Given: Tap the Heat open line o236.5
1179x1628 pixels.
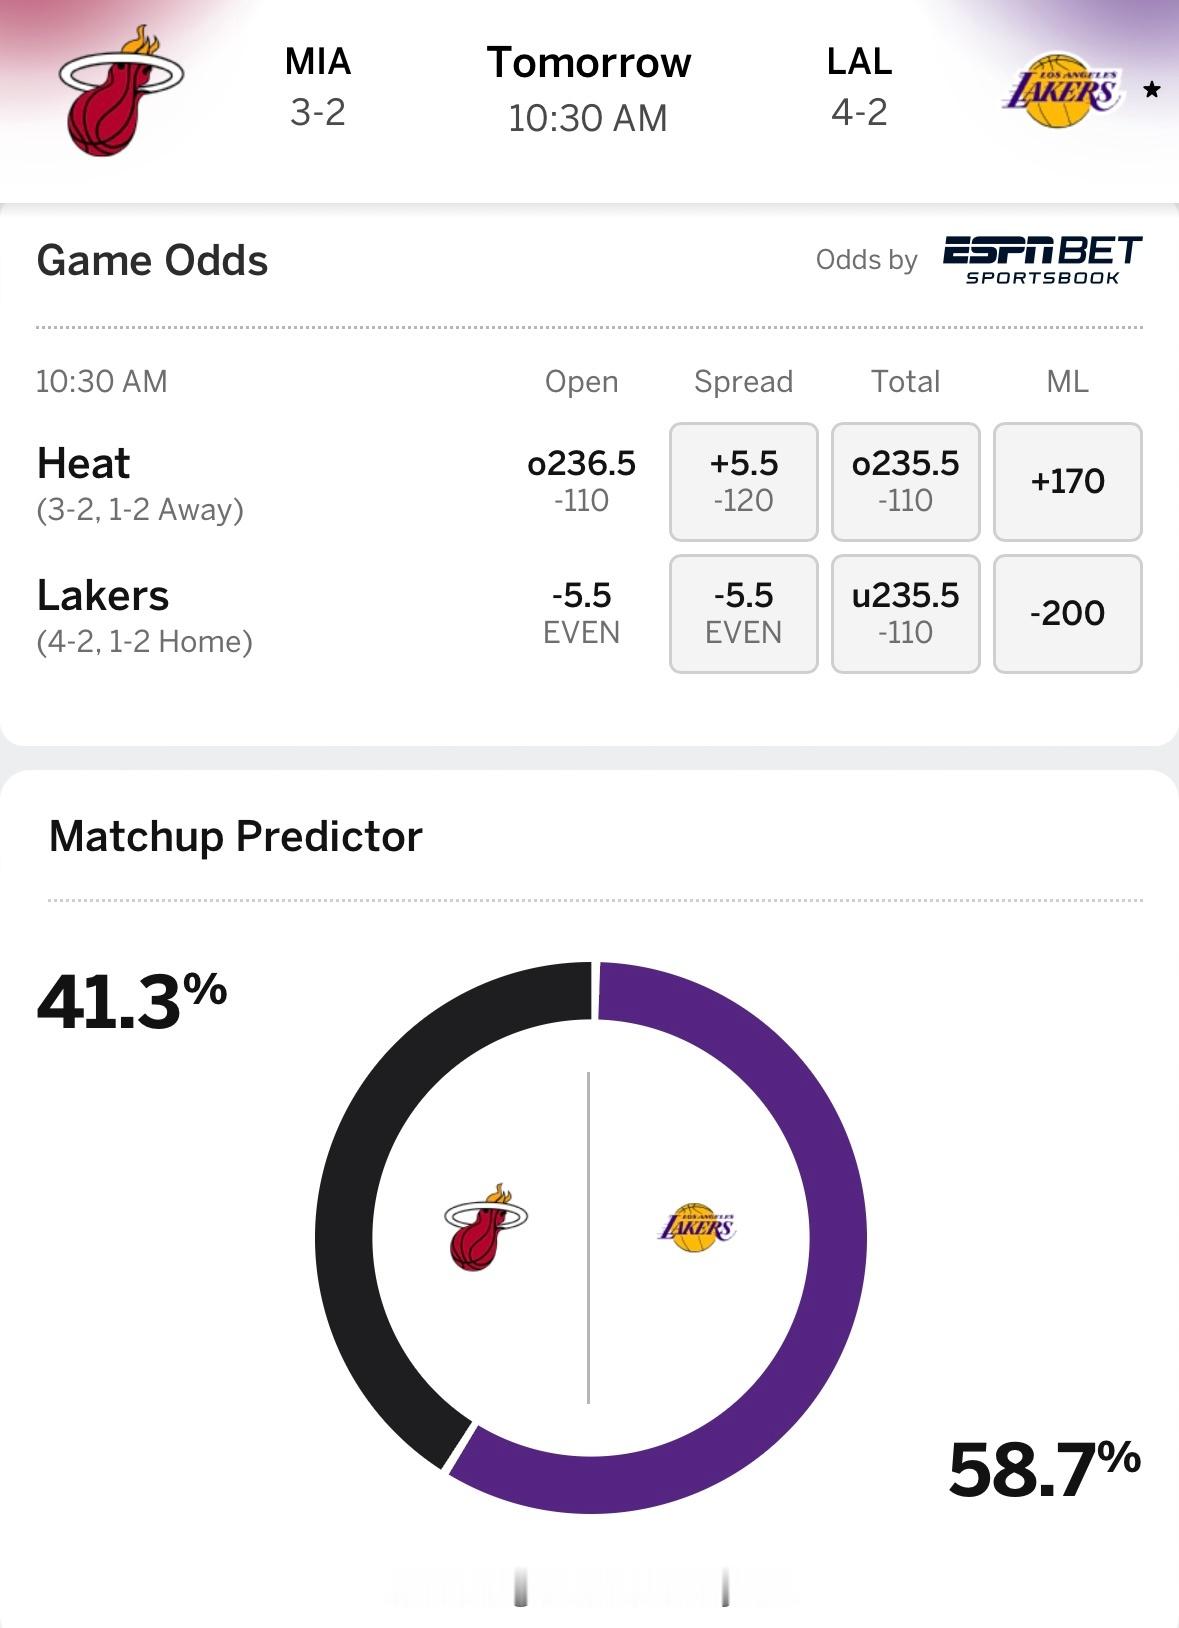Looking at the screenshot, I should click(581, 481).
